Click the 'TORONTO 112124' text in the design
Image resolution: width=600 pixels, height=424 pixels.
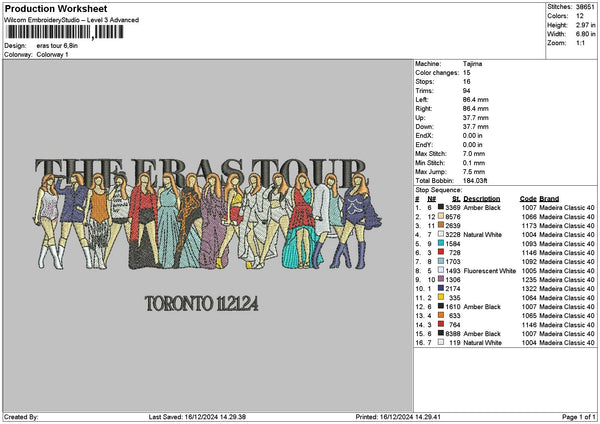201,304
